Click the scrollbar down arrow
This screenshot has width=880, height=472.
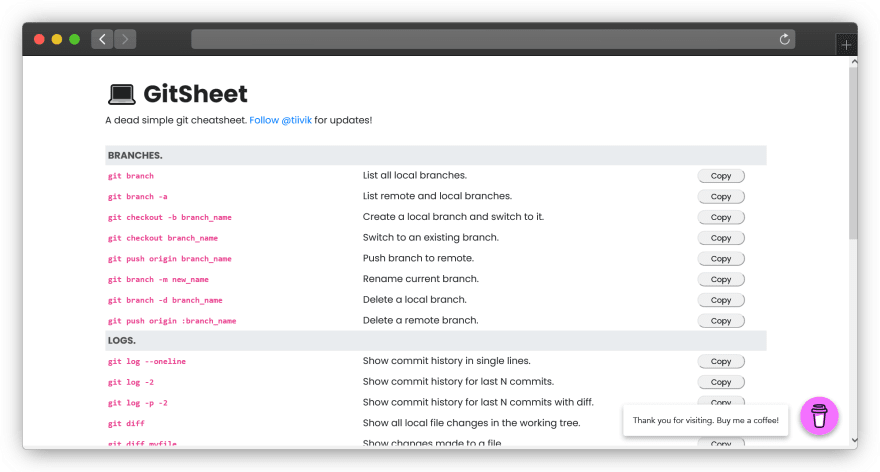pyautogui.click(x=854, y=441)
